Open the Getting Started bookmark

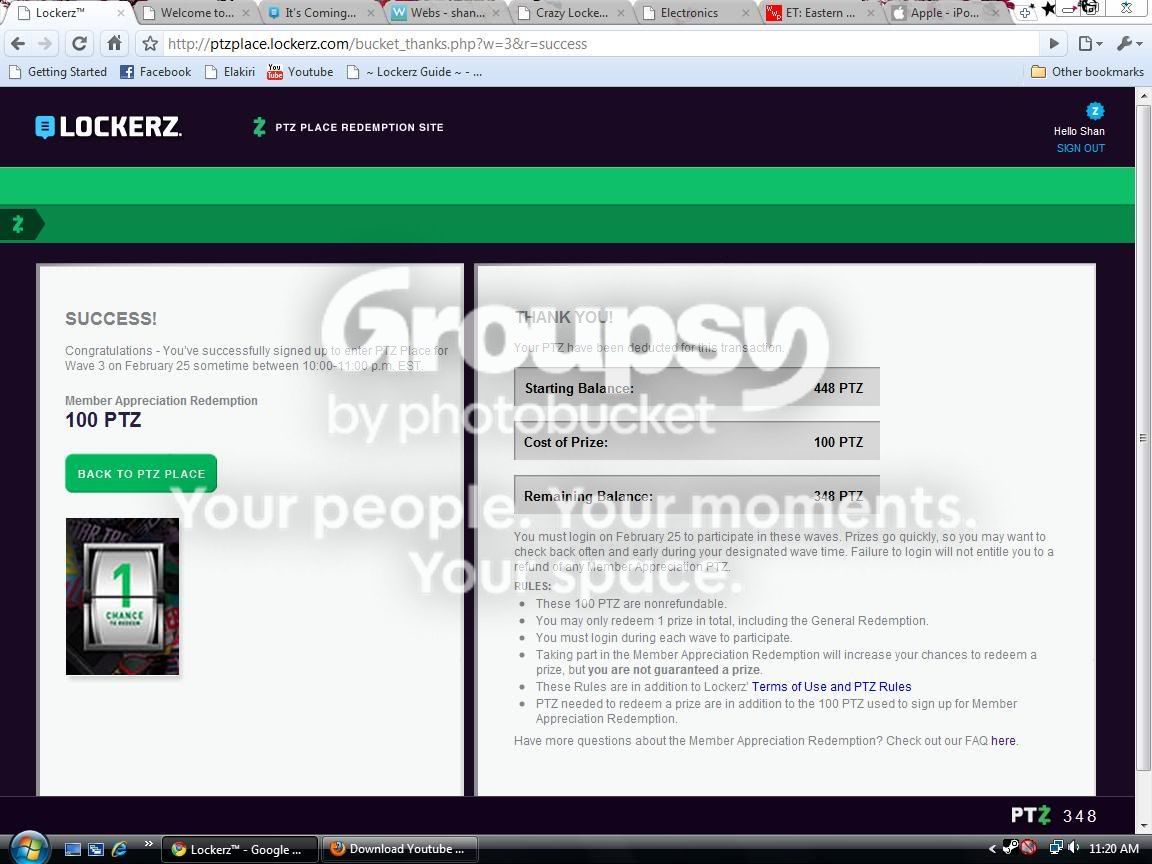[x=57, y=72]
